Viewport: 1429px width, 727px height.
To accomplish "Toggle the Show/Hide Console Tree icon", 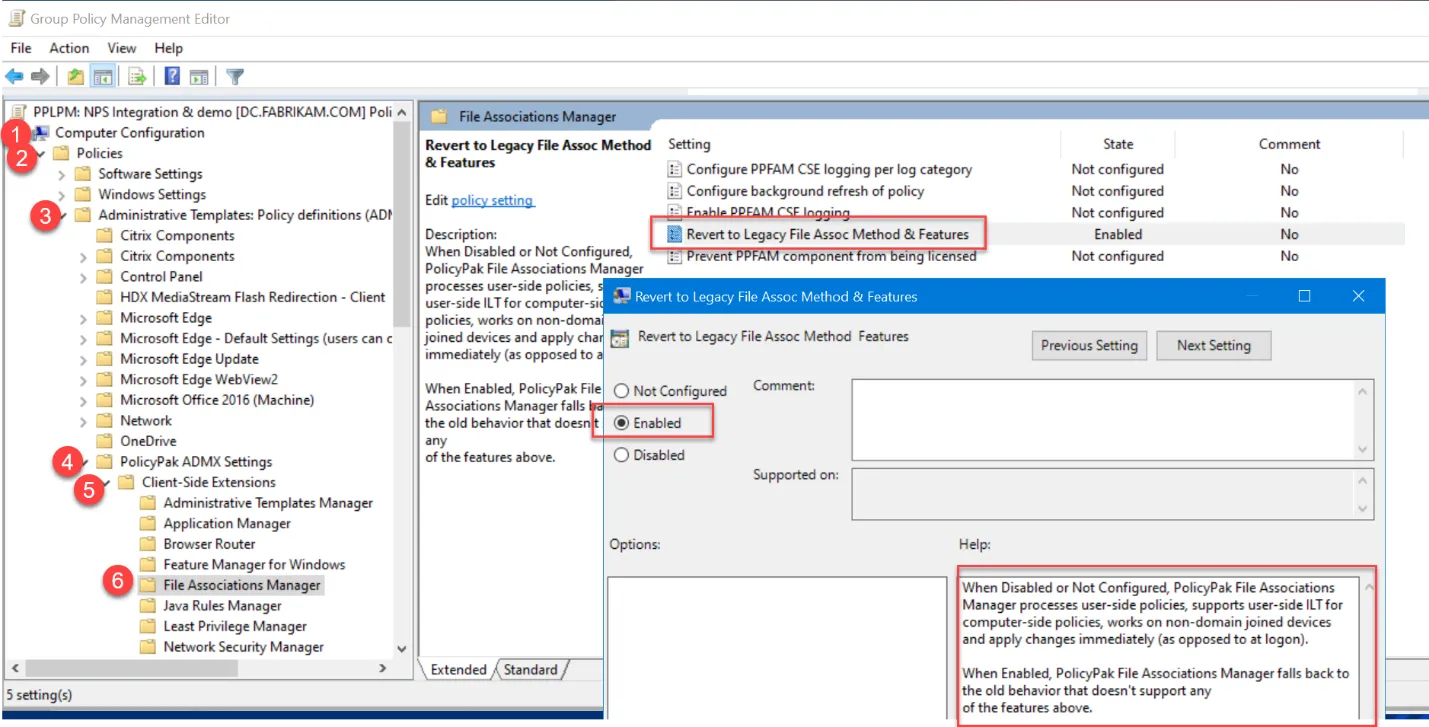I will (x=102, y=76).
